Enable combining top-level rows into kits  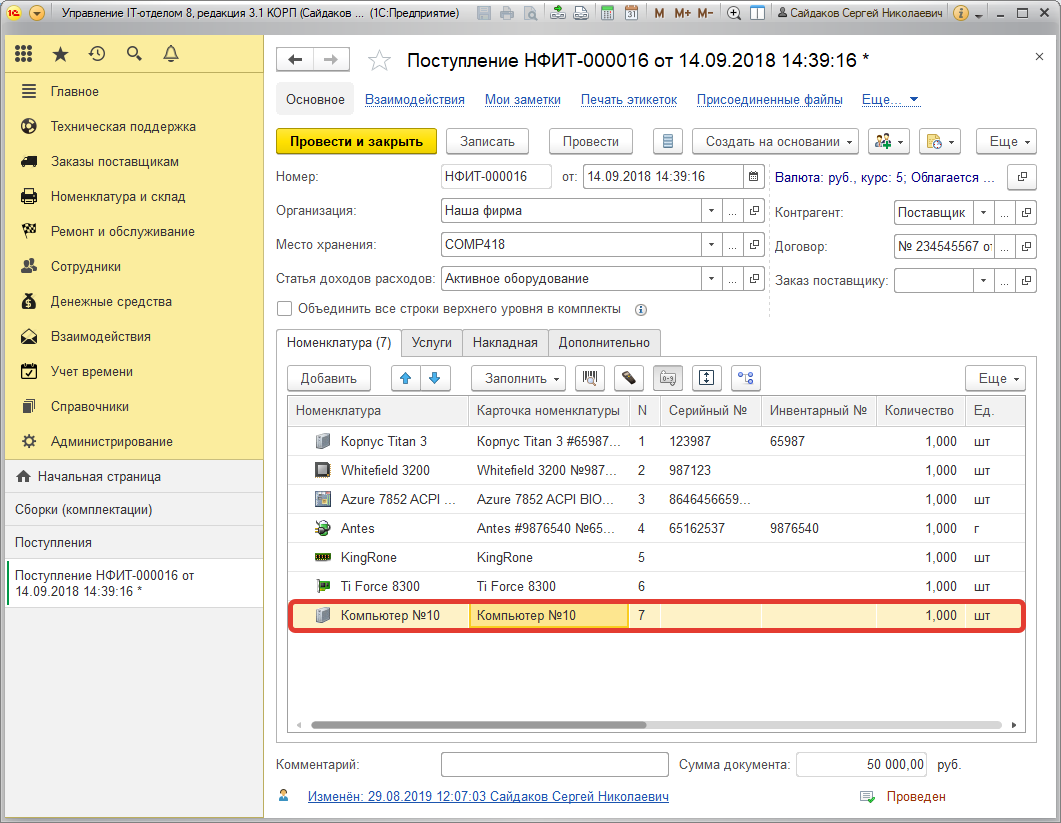click(x=284, y=309)
